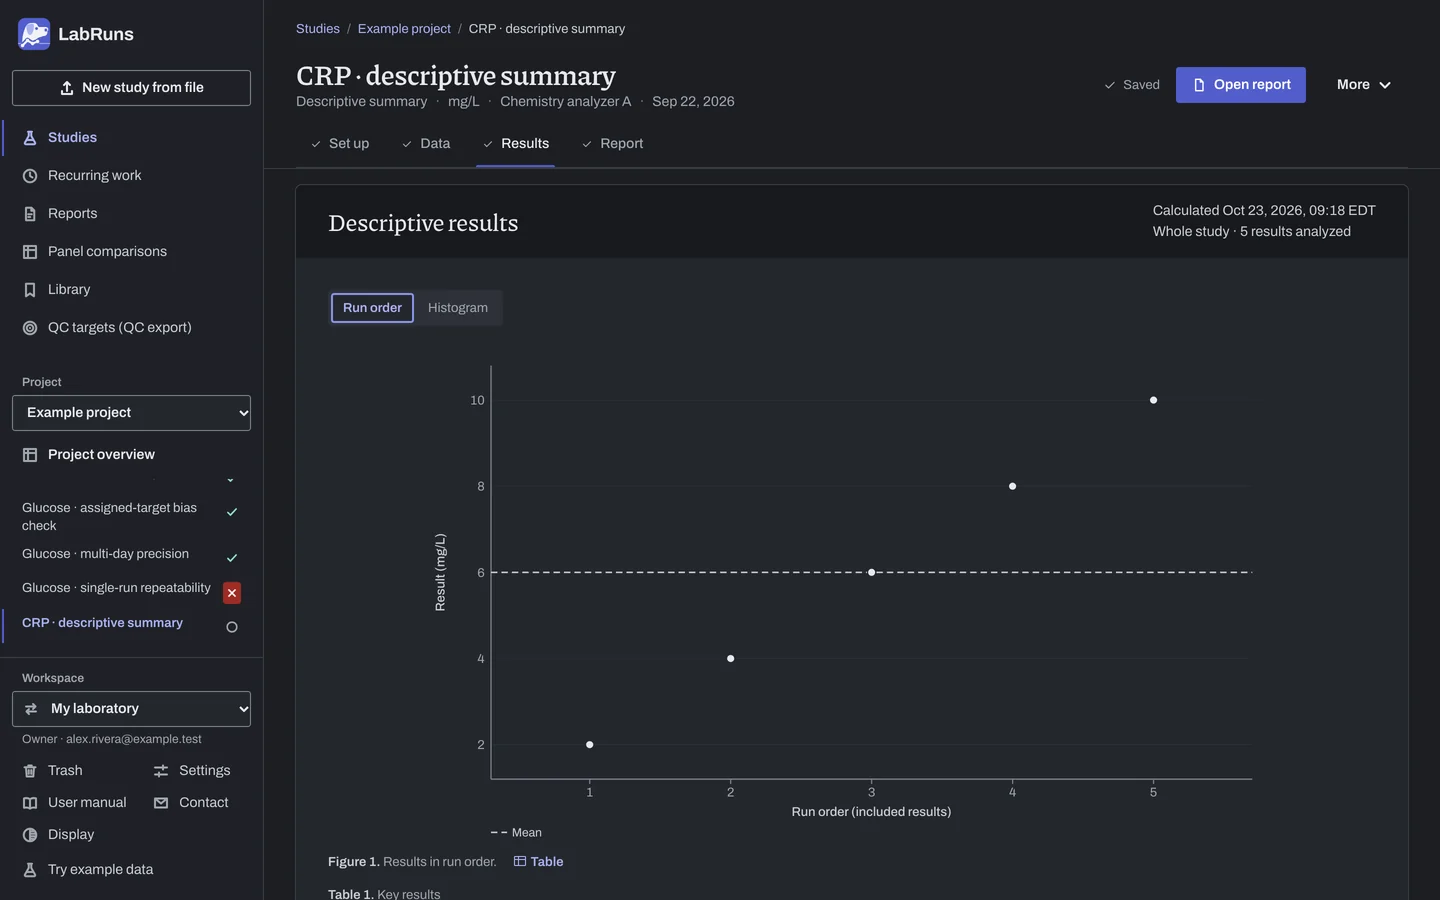Click New study from file
This screenshot has width=1440, height=900.
point(131,88)
